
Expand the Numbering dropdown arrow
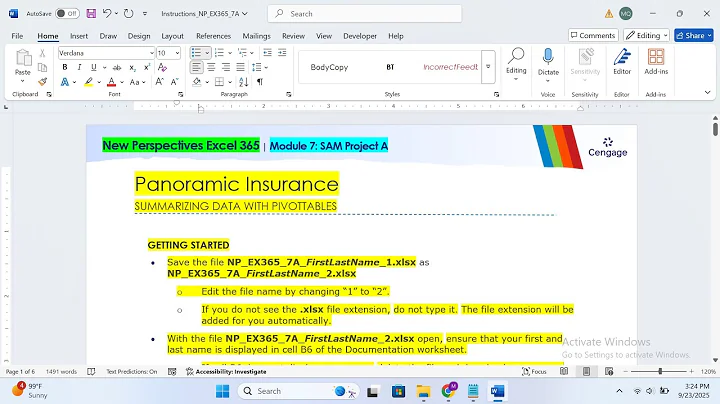click(230, 53)
